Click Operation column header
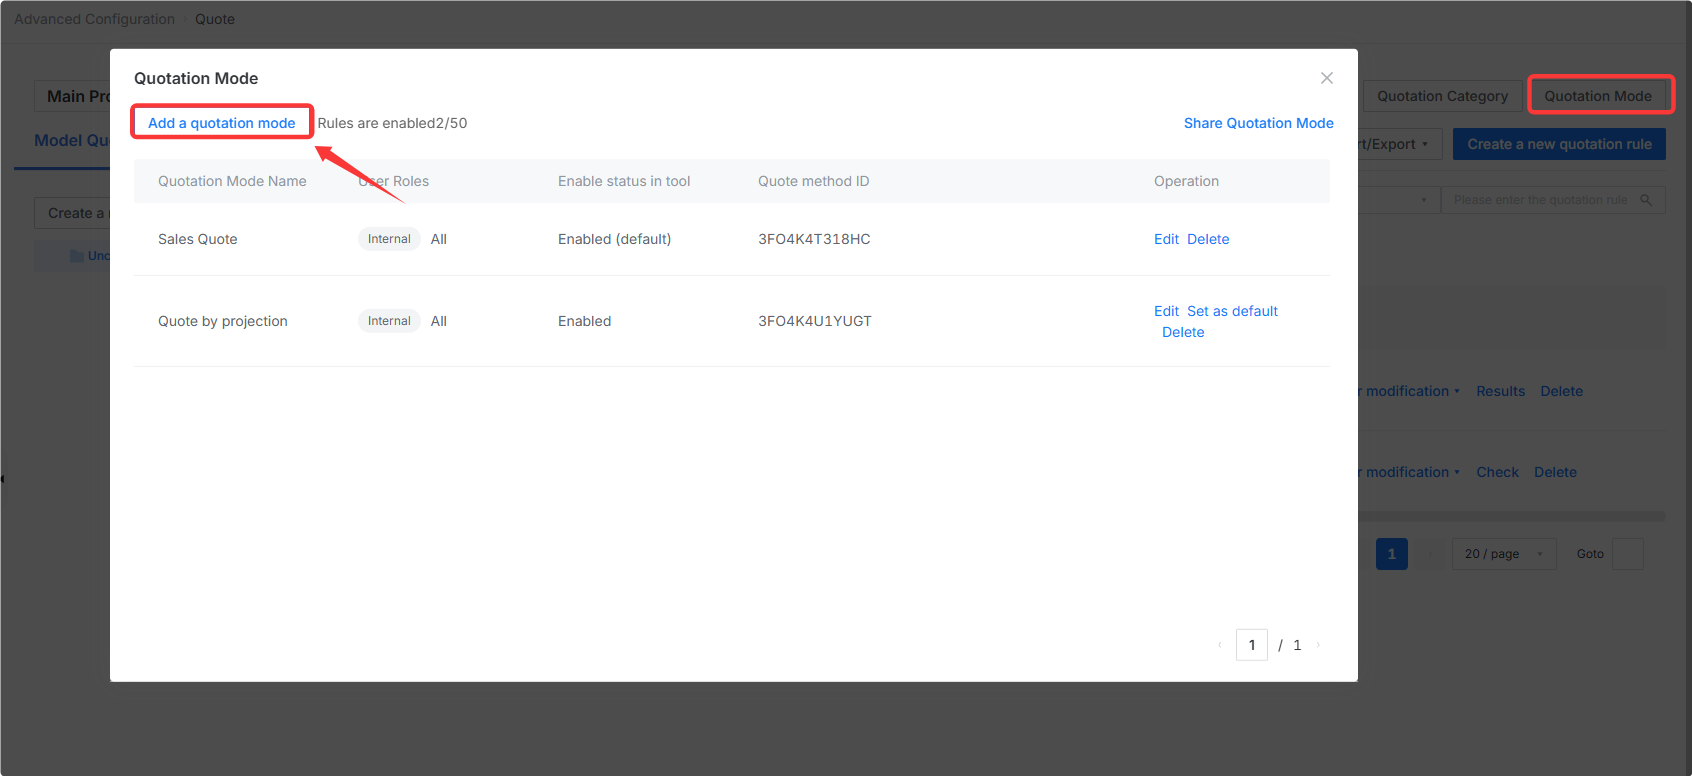The width and height of the screenshot is (1692, 776). point(1186,181)
